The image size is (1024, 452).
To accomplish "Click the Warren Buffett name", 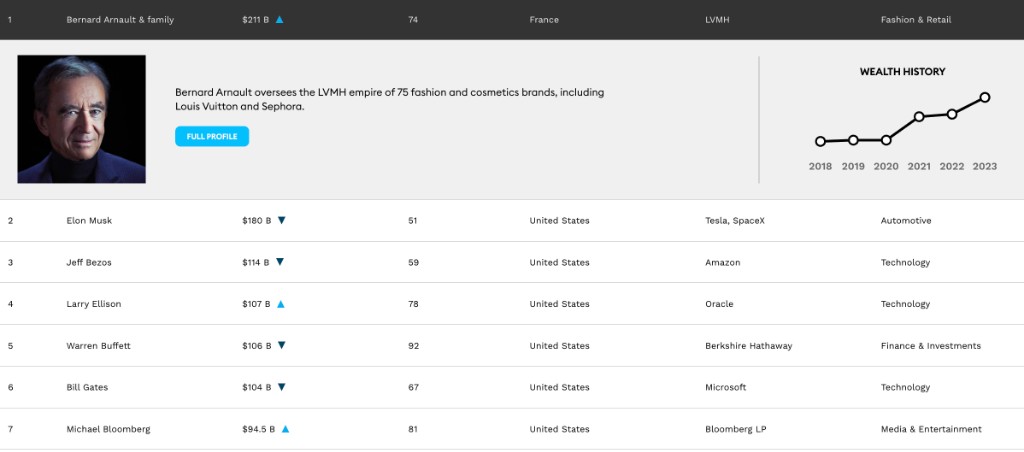I will [98, 346].
